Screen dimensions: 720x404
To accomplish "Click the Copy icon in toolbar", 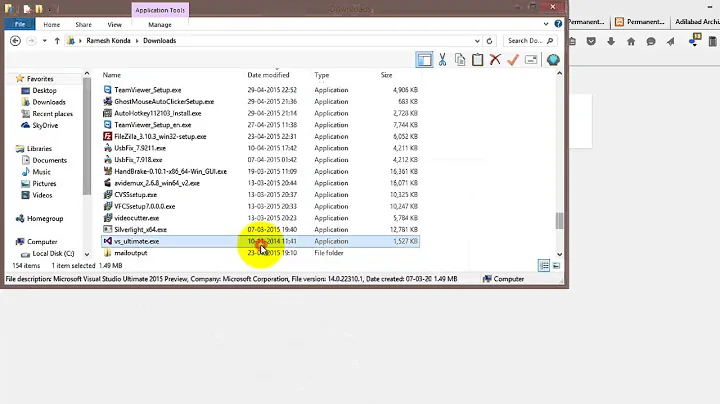I will [459, 60].
